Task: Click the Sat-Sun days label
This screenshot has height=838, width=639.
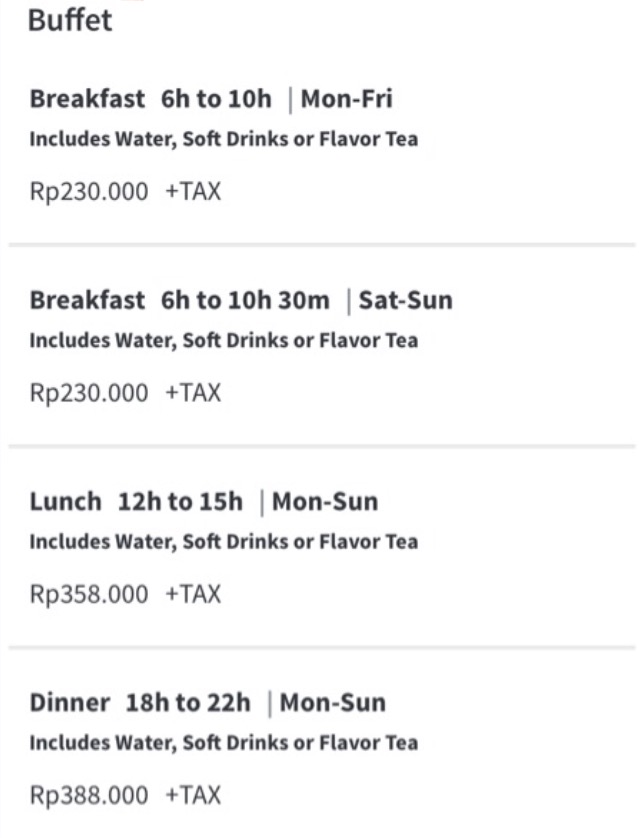Action: [x=406, y=300]
